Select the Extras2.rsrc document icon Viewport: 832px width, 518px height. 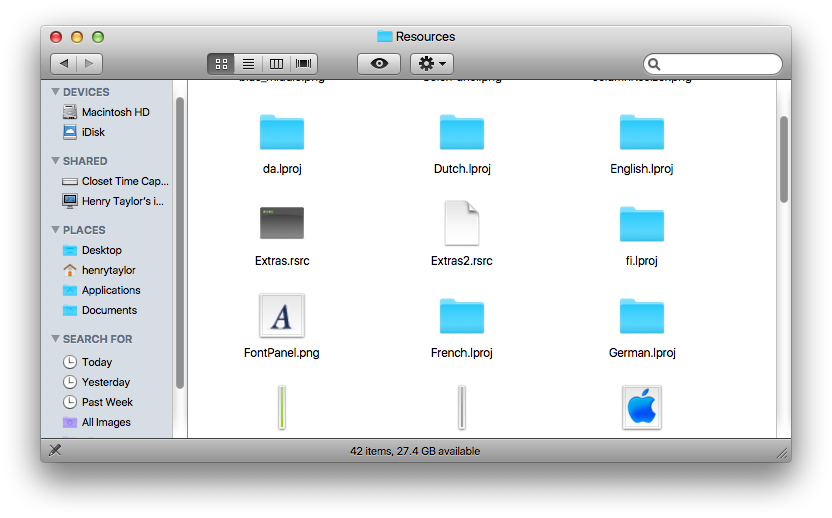coord(462,223)
